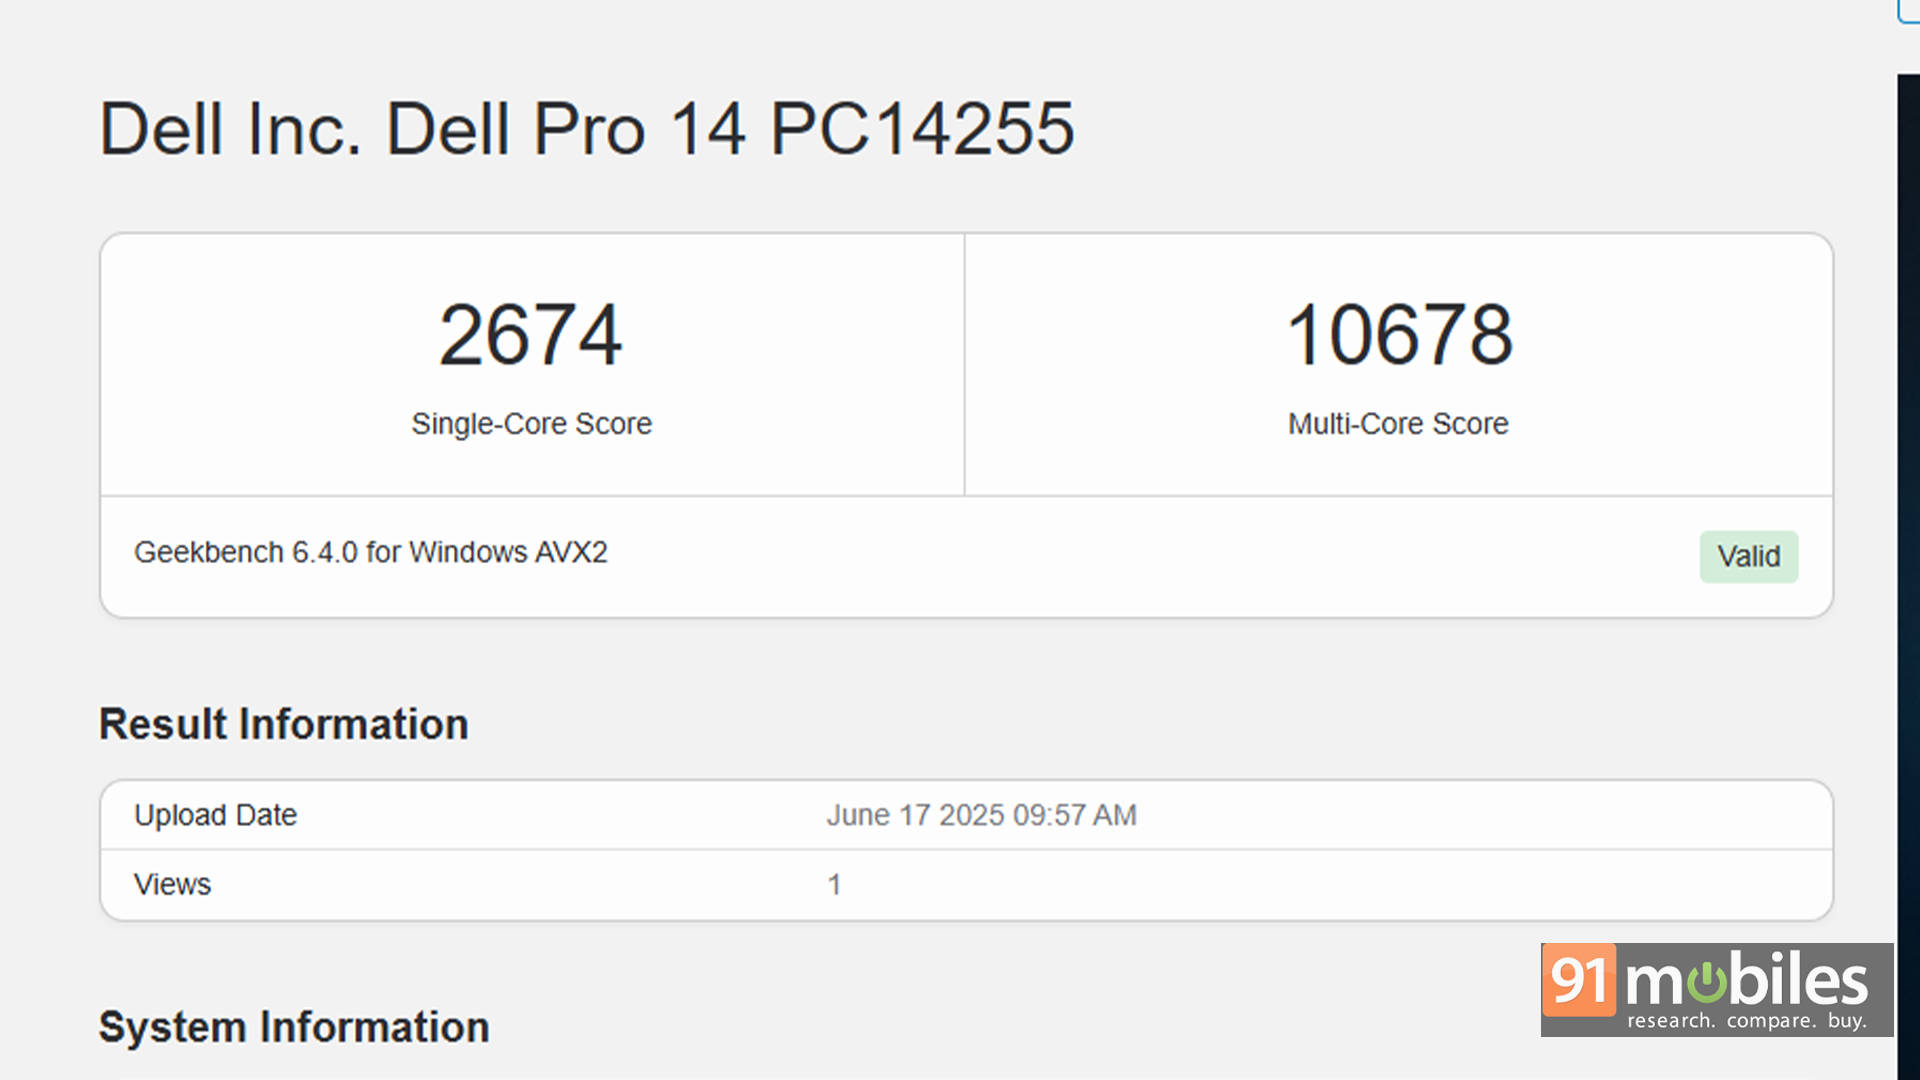
Task: Click Geekbench 6.4.0 for Windows AVX2 text
Action: coord(371,552)
